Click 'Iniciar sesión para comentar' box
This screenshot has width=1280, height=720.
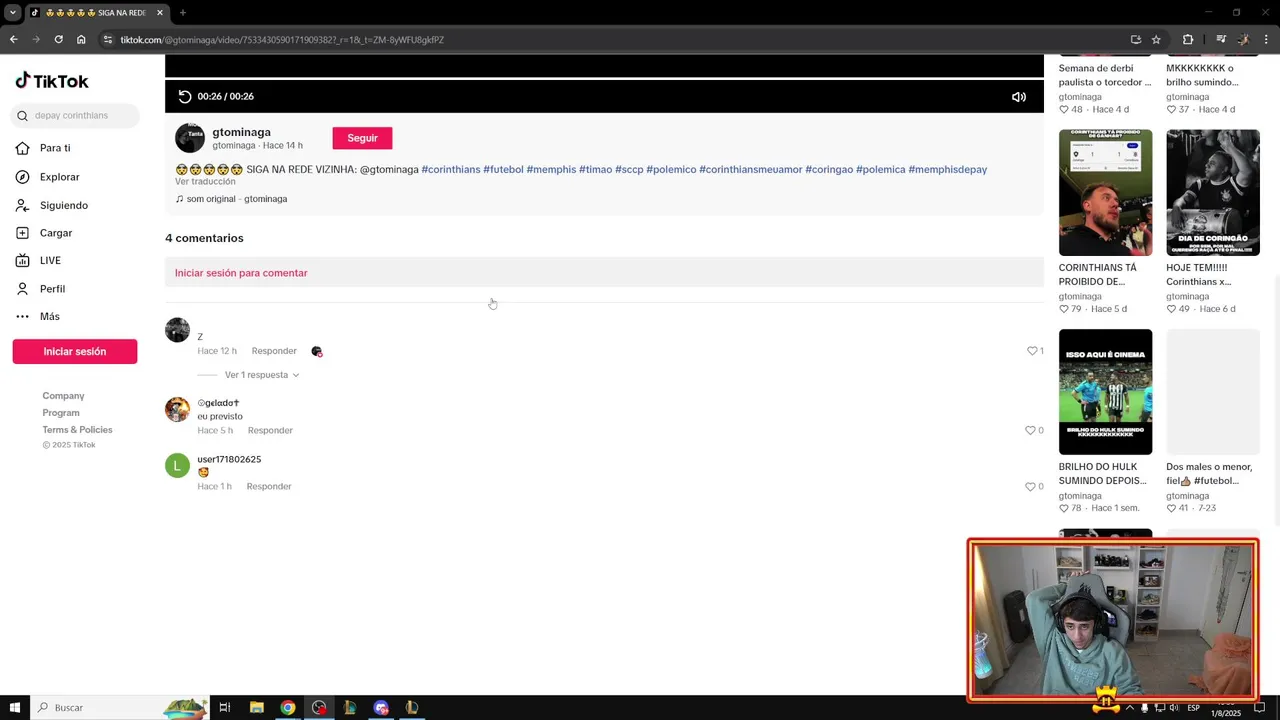[x=604, y=273]
